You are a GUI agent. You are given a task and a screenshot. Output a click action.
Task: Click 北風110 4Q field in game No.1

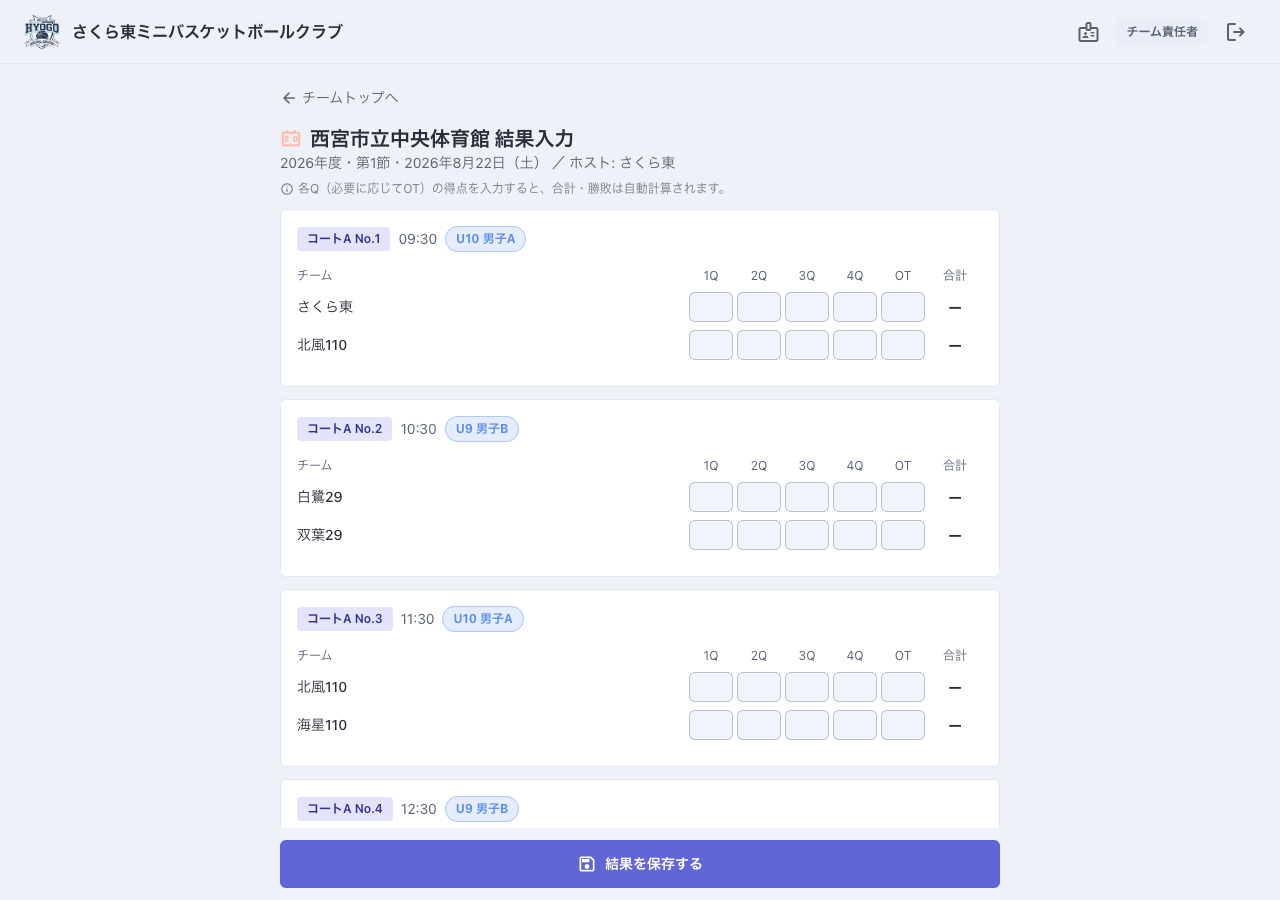(855, 345)
